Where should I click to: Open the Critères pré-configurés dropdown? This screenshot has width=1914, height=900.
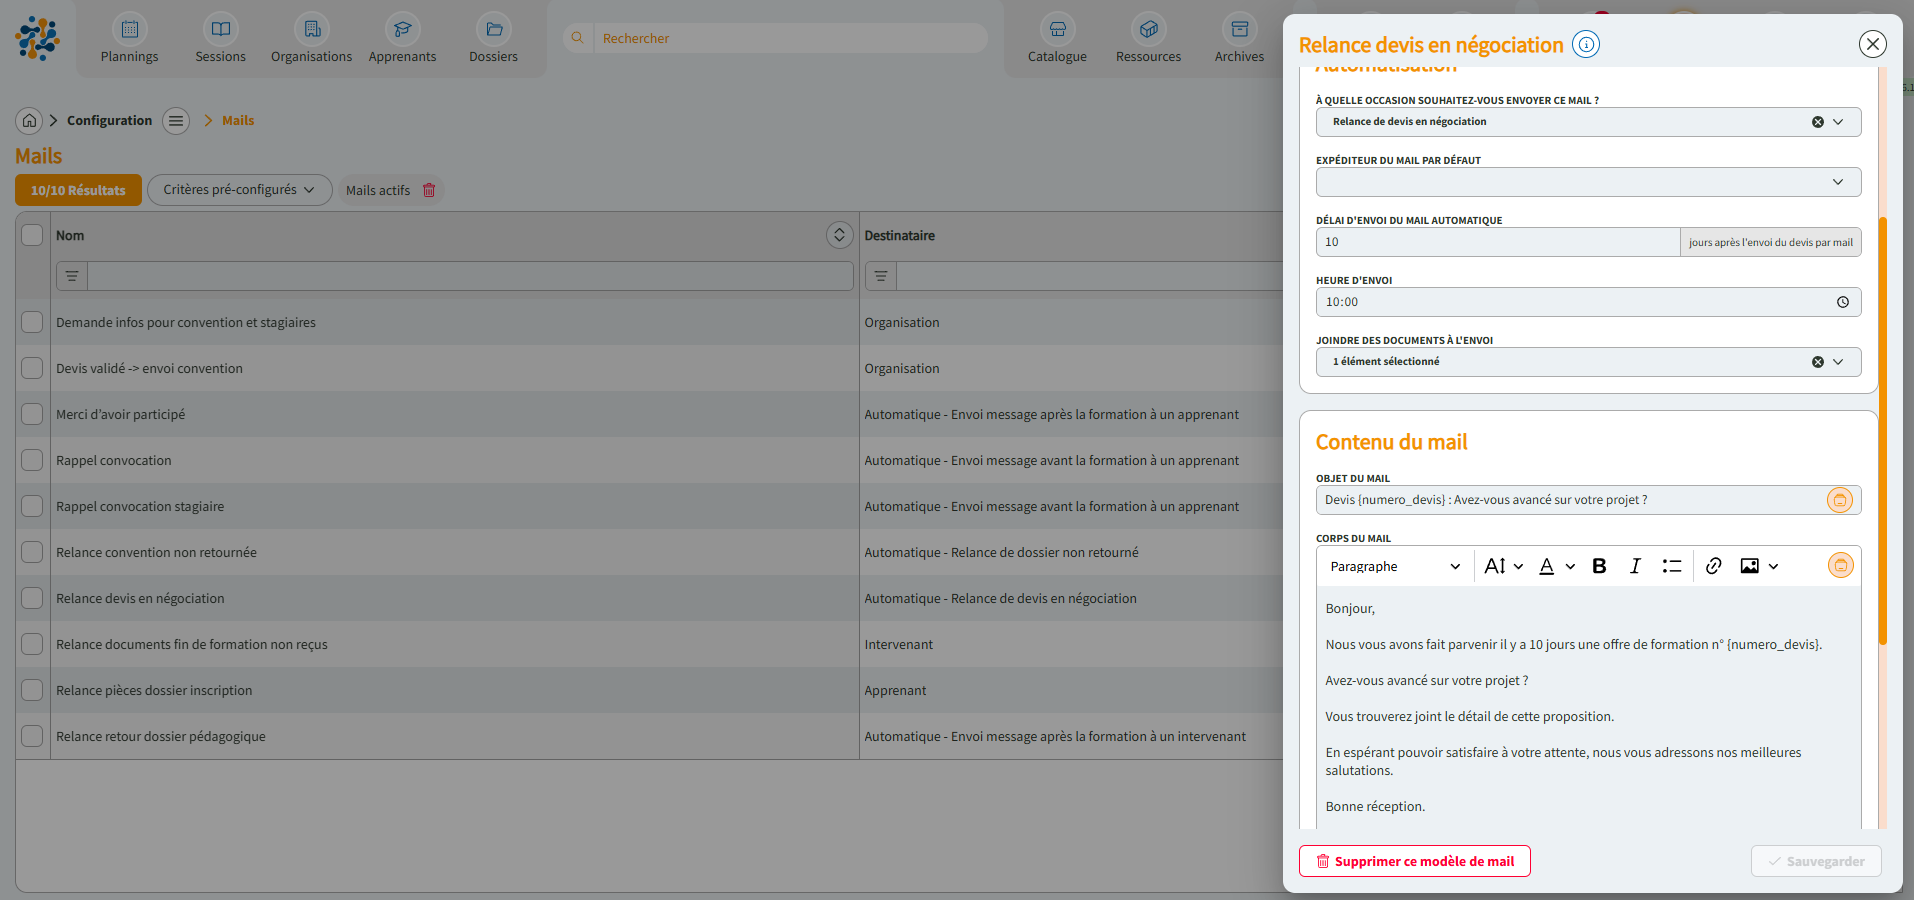239,190
